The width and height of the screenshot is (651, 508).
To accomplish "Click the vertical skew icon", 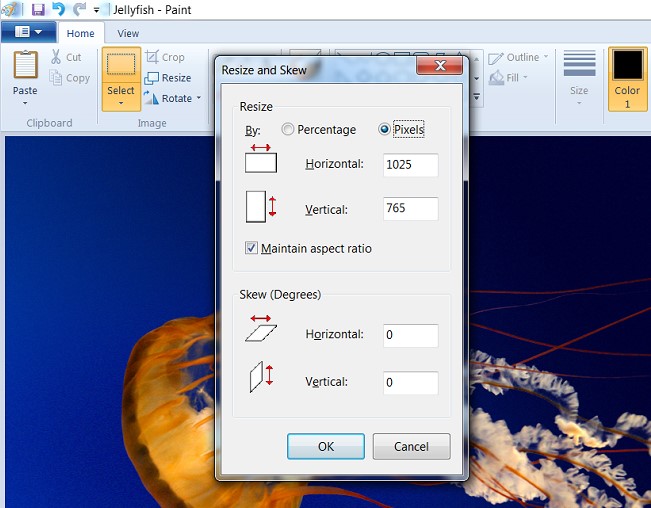I will tap(261, 377).
